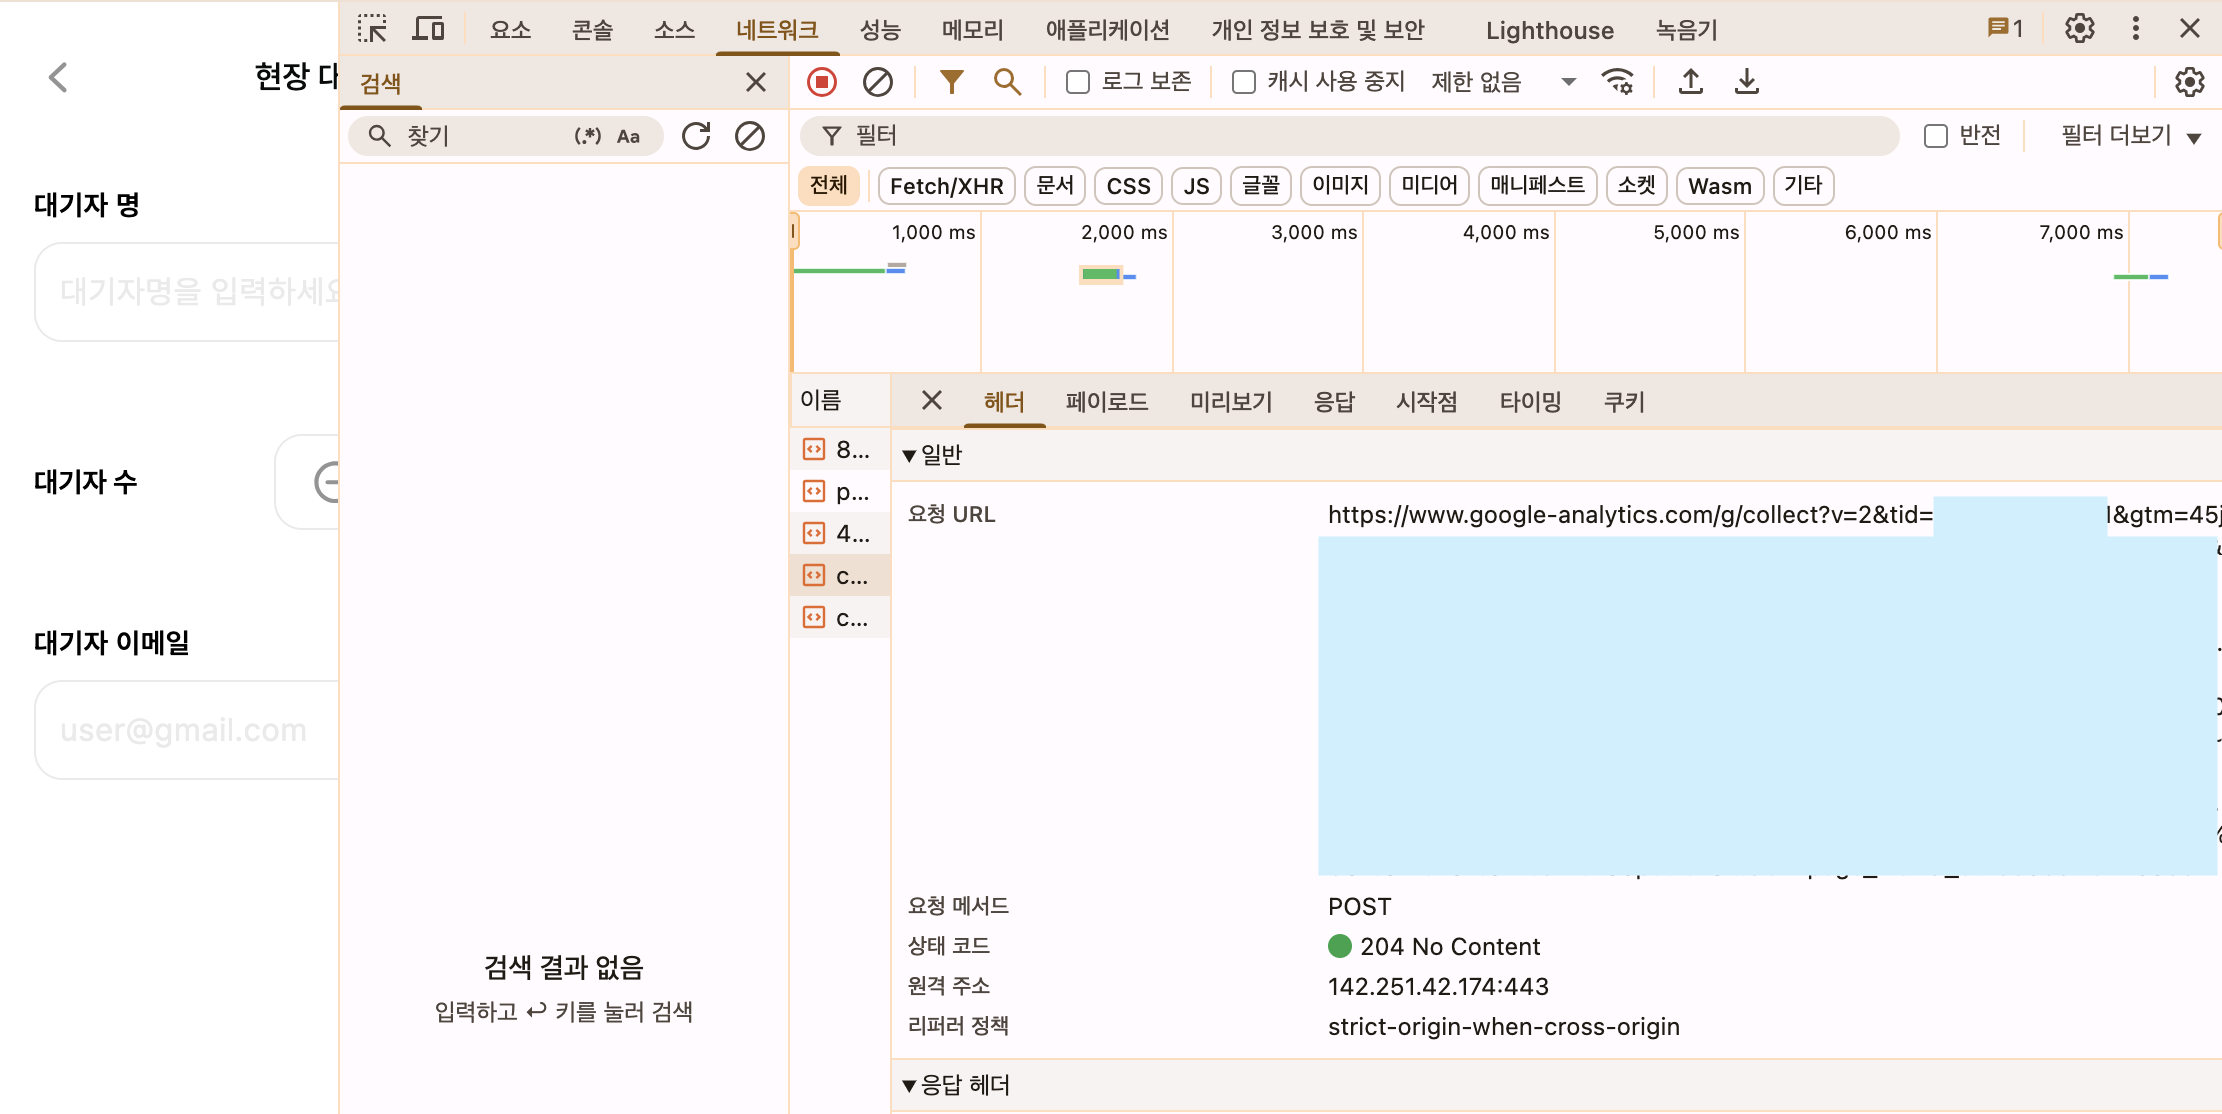The width and height of the screenshot is (2222, 1114).
Task: Open the 페이로드 request tab
Action: tap(1106, 402)
